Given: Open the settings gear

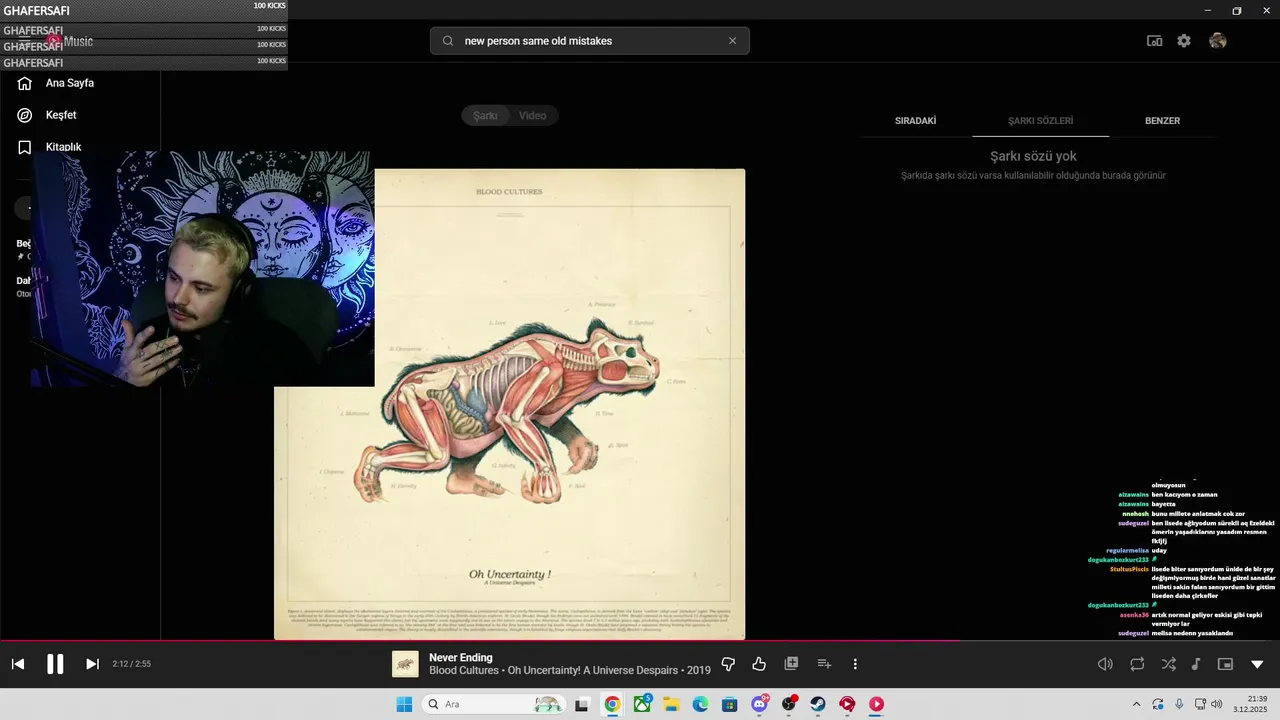Looking at the screenshot, I should pyautogui.click(x=1184, y=41).
